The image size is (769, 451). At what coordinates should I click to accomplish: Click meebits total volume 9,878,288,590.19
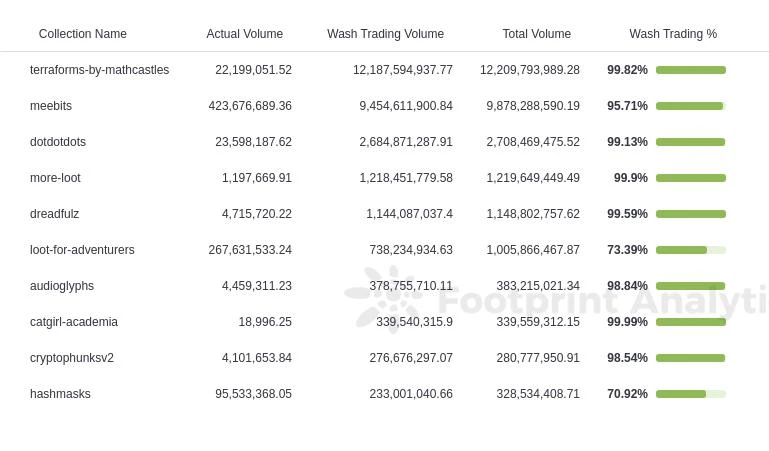click(x=533, y=106)
